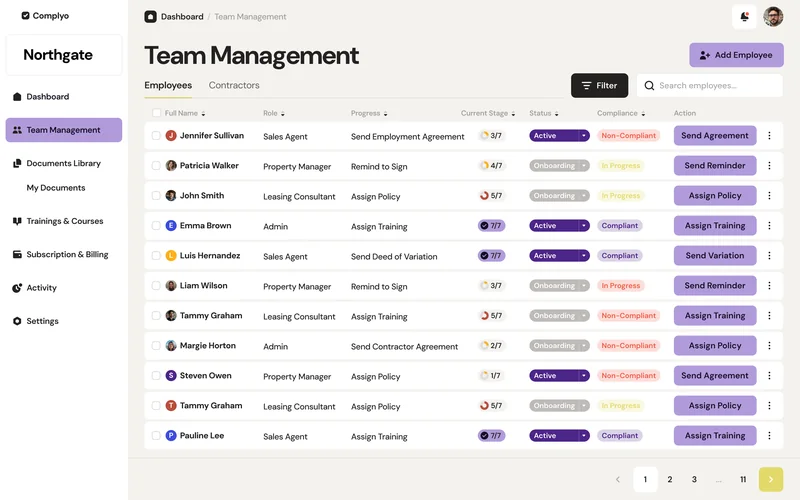This screenshot has width=800, height=500.
Task: Click Send Agreement for Jennifer Sullivan
Action: [715, 136]
